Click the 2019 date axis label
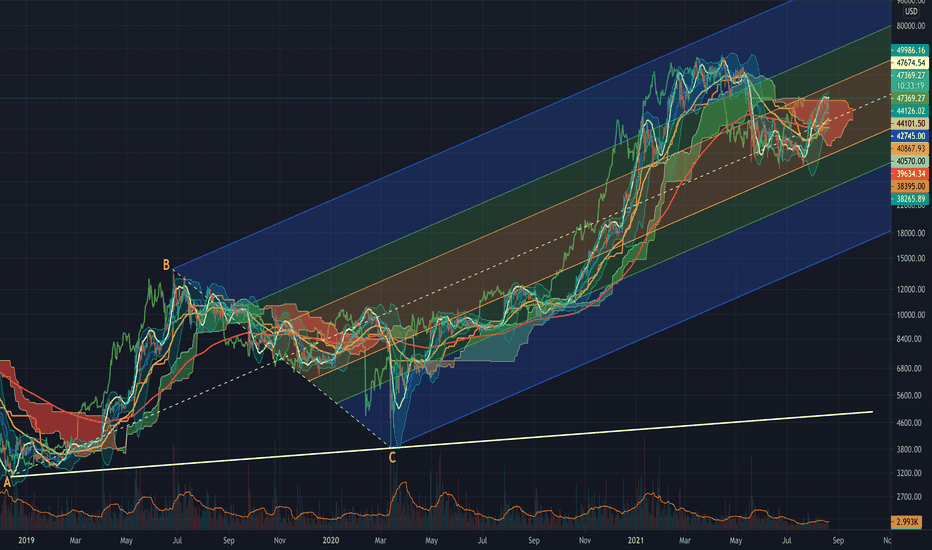Viewport: 932px width, 550px height. pos(26,540)
